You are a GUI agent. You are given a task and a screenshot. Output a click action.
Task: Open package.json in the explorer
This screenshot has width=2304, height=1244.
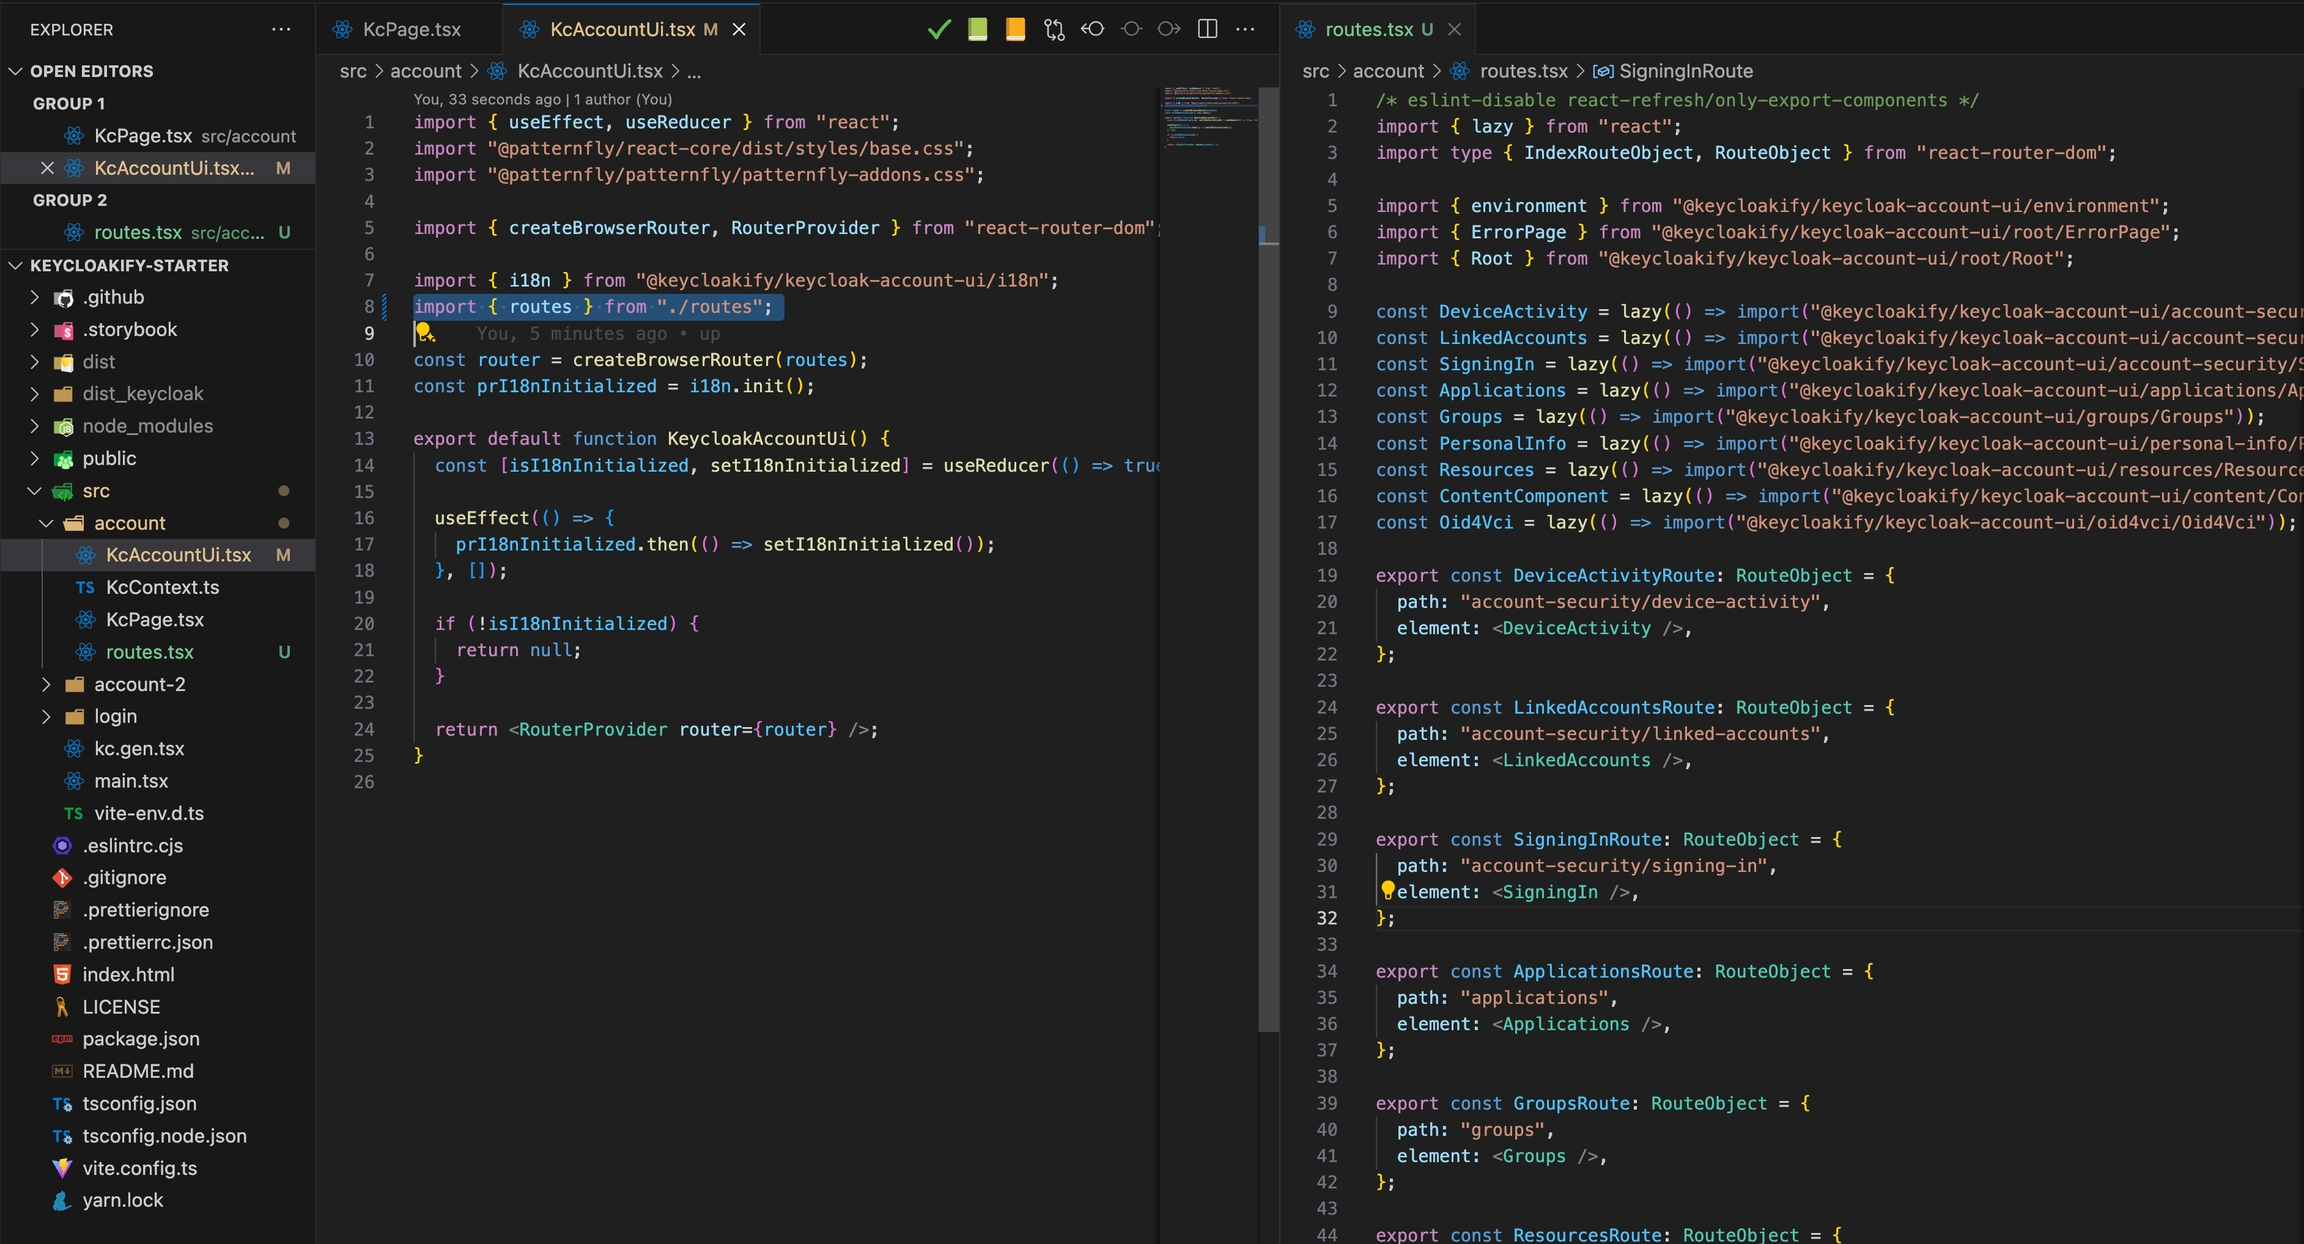pos(141,1039)
